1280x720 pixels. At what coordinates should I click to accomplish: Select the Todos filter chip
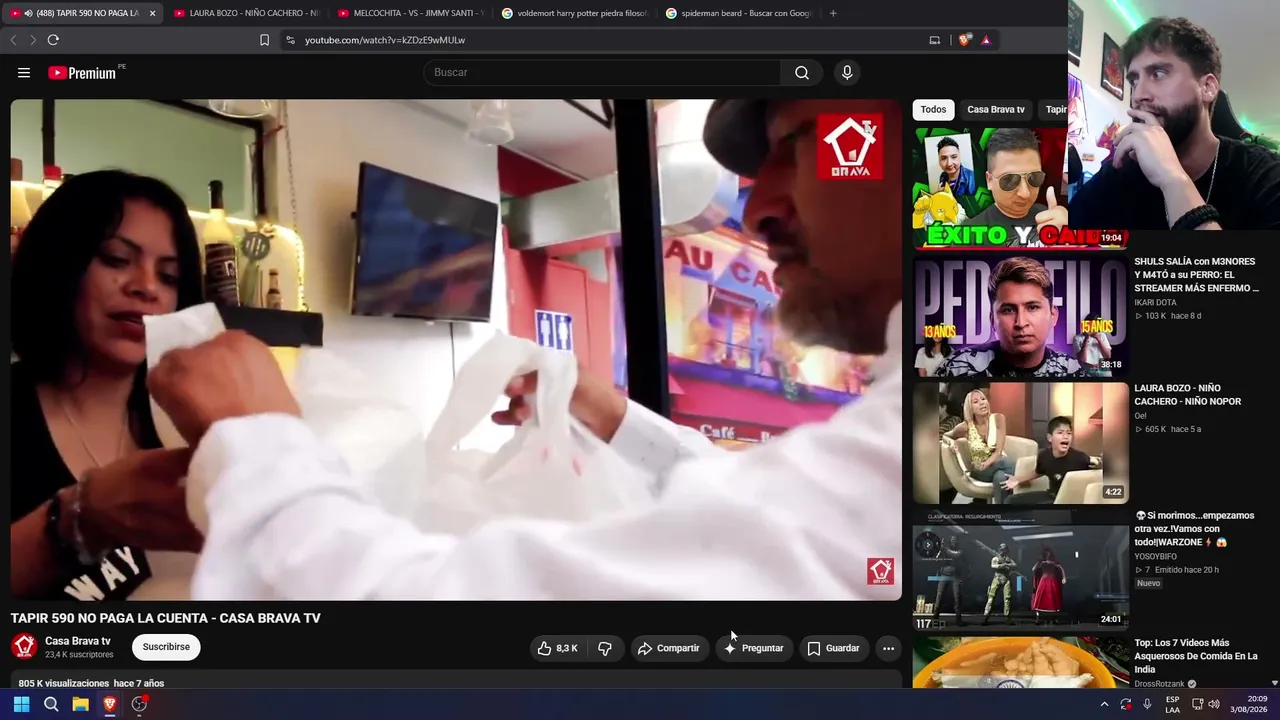(x=933, y=109)
